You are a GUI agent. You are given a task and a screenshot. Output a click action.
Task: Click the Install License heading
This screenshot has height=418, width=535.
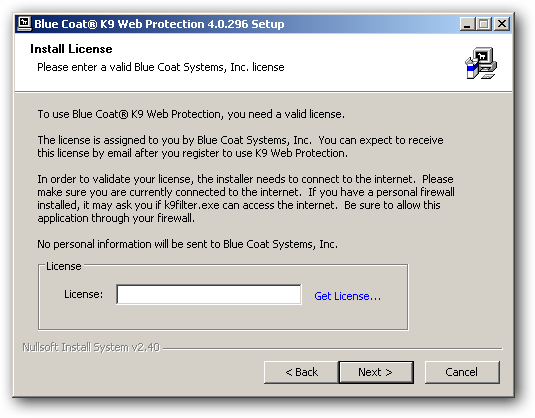click(x=71, y=49)
